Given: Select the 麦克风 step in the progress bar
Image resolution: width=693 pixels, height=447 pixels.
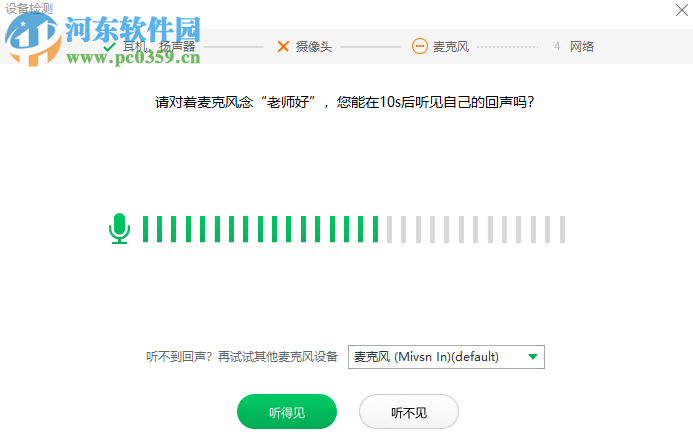Looking at the screenshot, I should click(451, 46).
